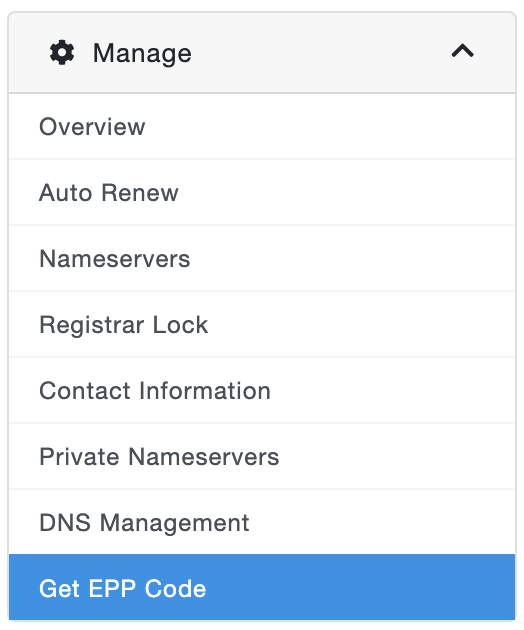Click the gear icon beside Manage

(x=62, y=52)
